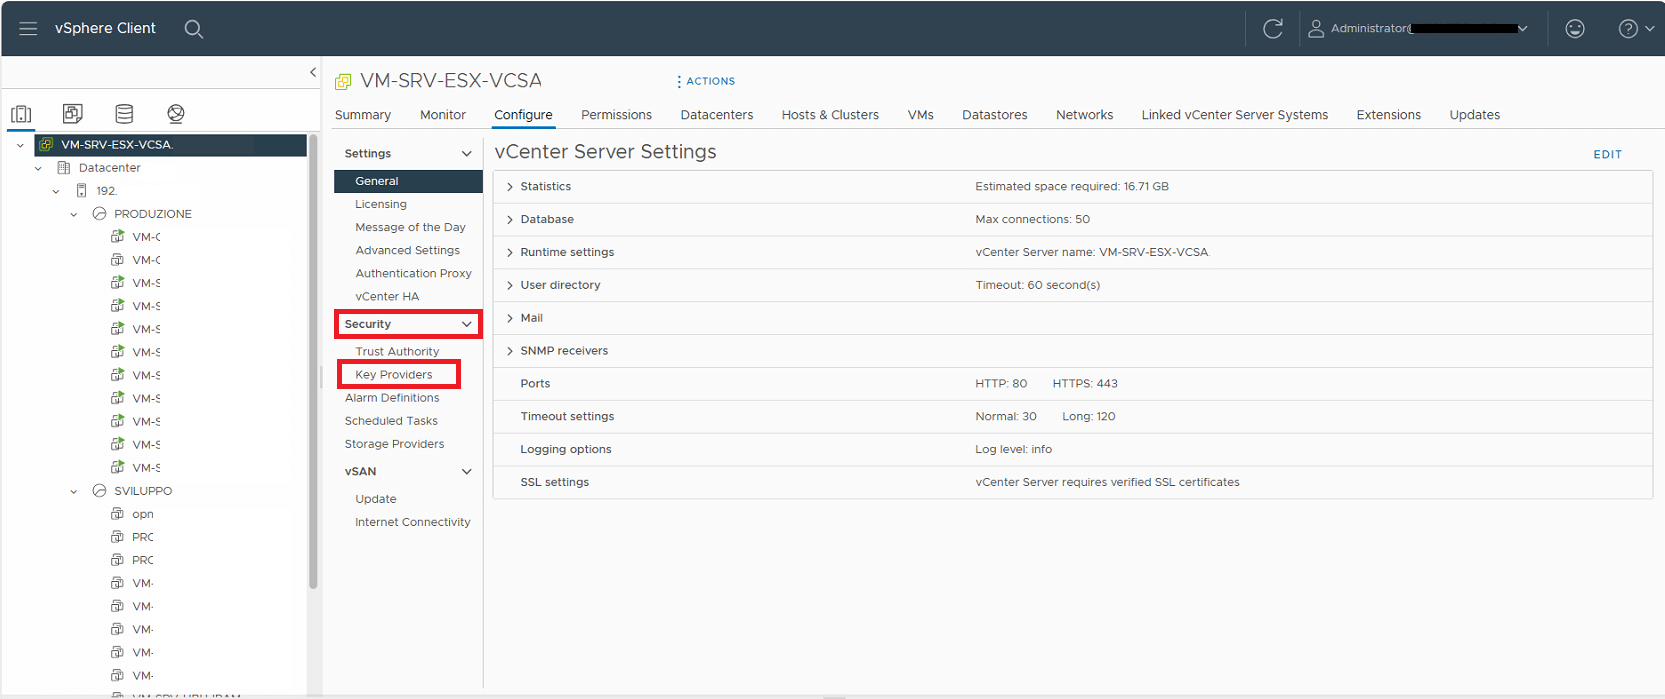The width and height of the screenshot is (1665, 699).
Task: Open the Datastores tab
Action: (x=995, y=115)
